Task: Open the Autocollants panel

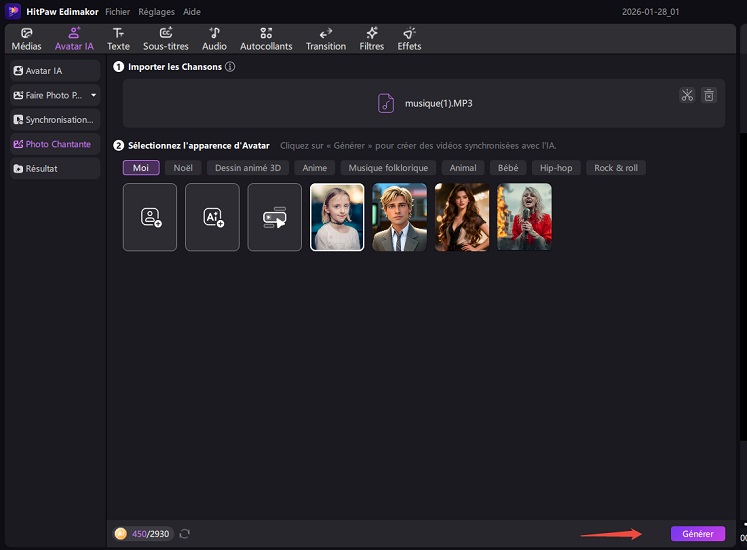Action: click(265, 39)
